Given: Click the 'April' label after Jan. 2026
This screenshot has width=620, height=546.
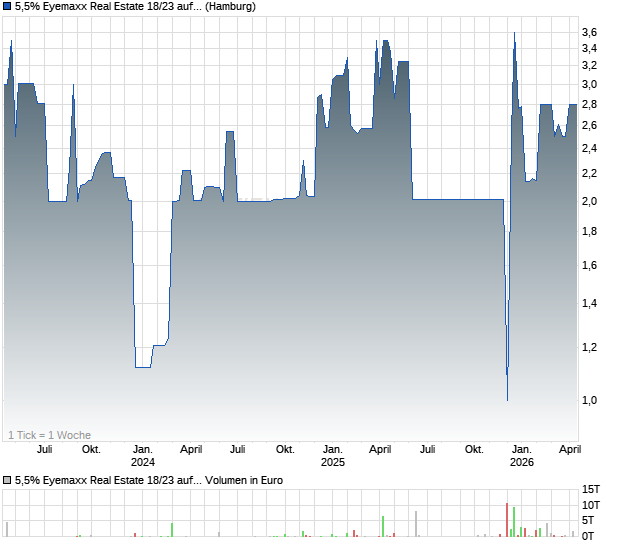Looking at the screenshot, I should (570, 450).
